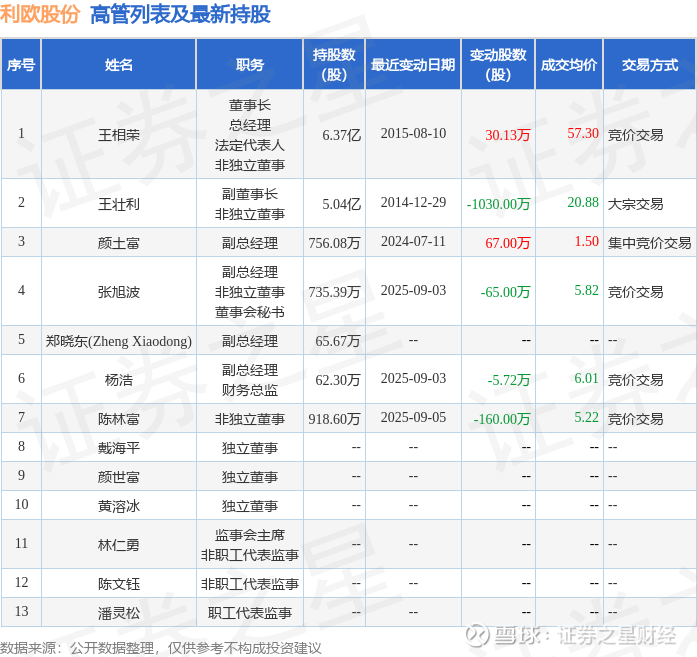Viewport: 697px width, 657px height.
Task: Click the change value -160.00万
Action: point(502,419)
